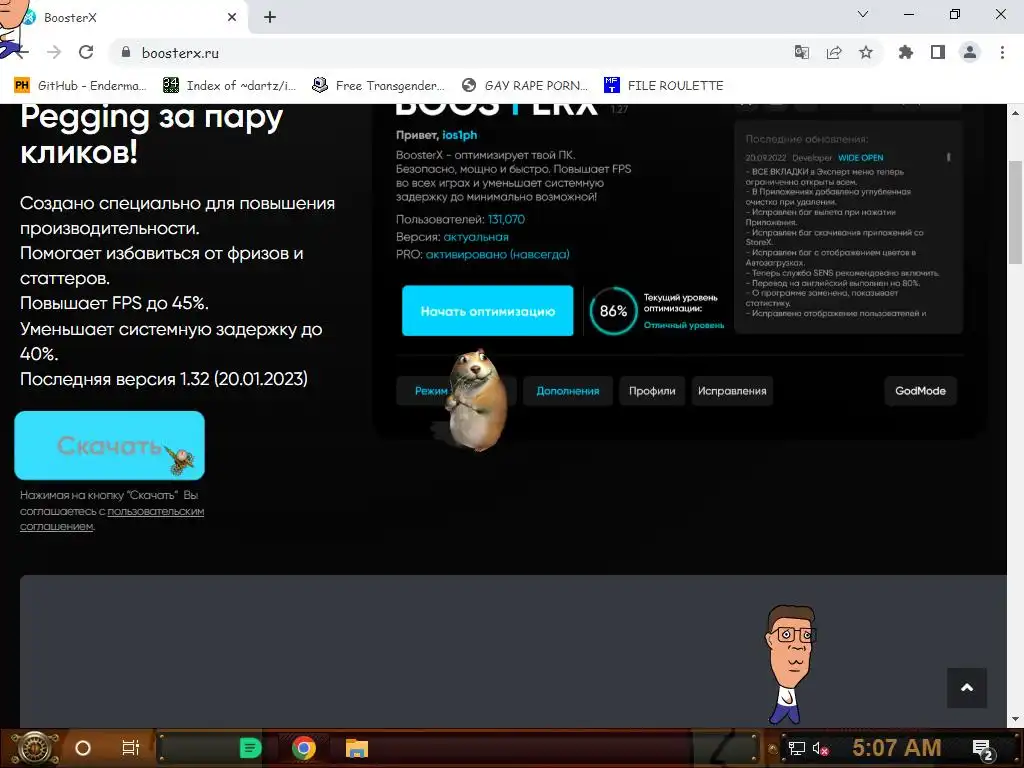
Task: Click the page vertical scrollbar thumb
Action: tap(1015, 212)
